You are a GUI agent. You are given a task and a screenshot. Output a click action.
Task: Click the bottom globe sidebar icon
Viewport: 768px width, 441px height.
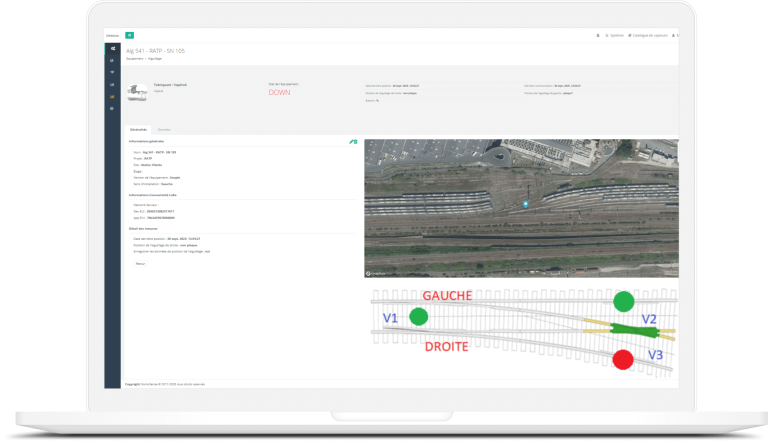coord(113,109)
